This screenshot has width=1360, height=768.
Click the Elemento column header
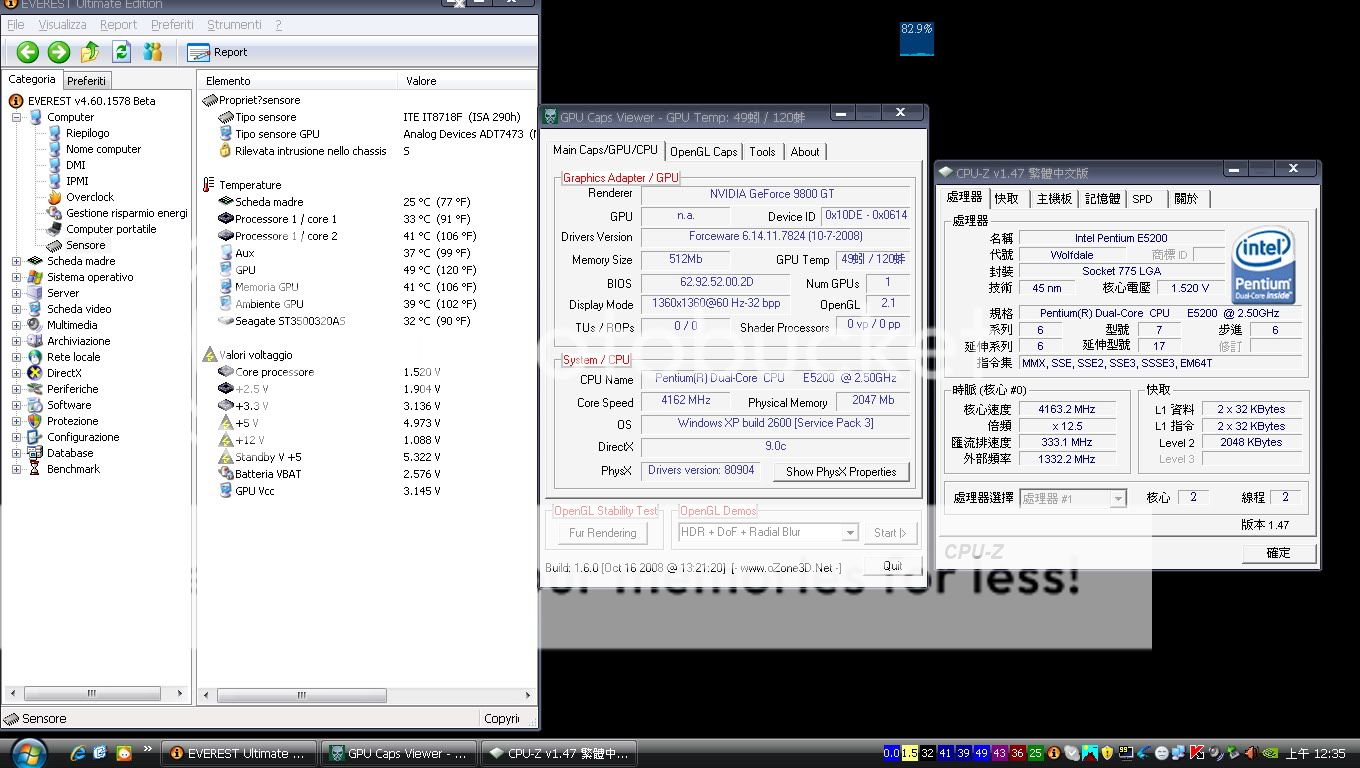298,81
